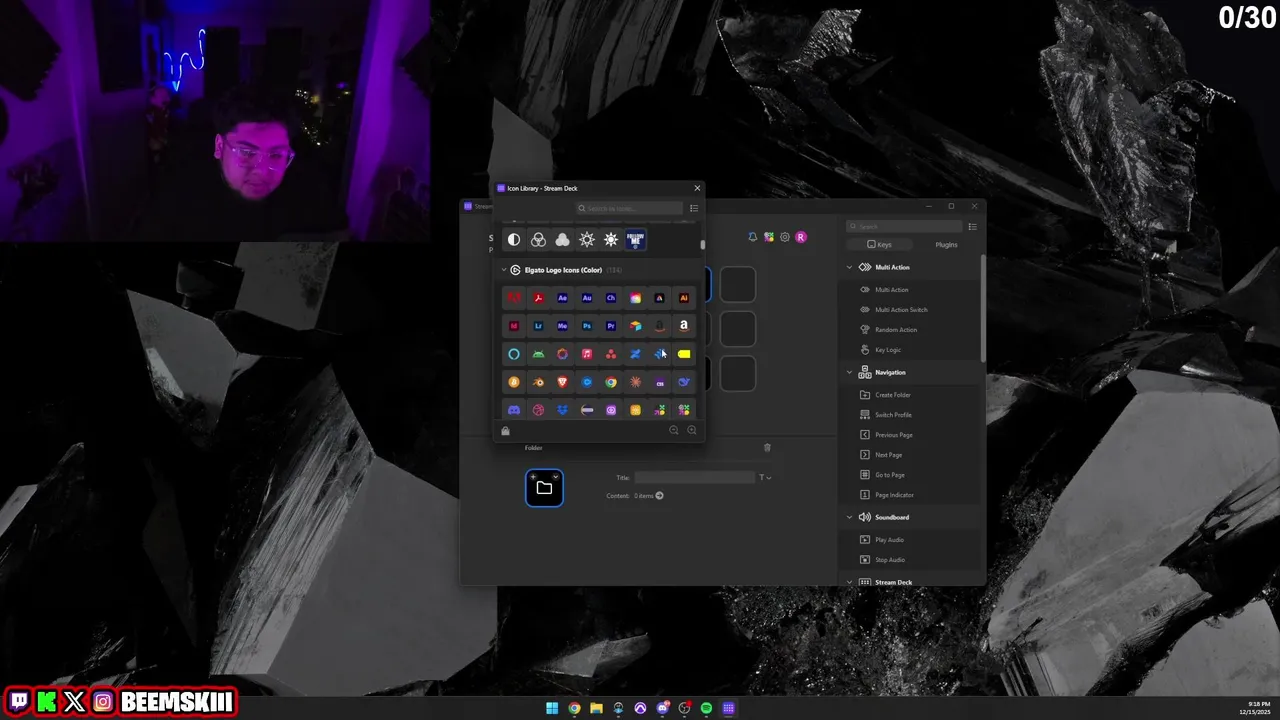
Task: Click the plus badge on folder key
Action: click(533, 476)
